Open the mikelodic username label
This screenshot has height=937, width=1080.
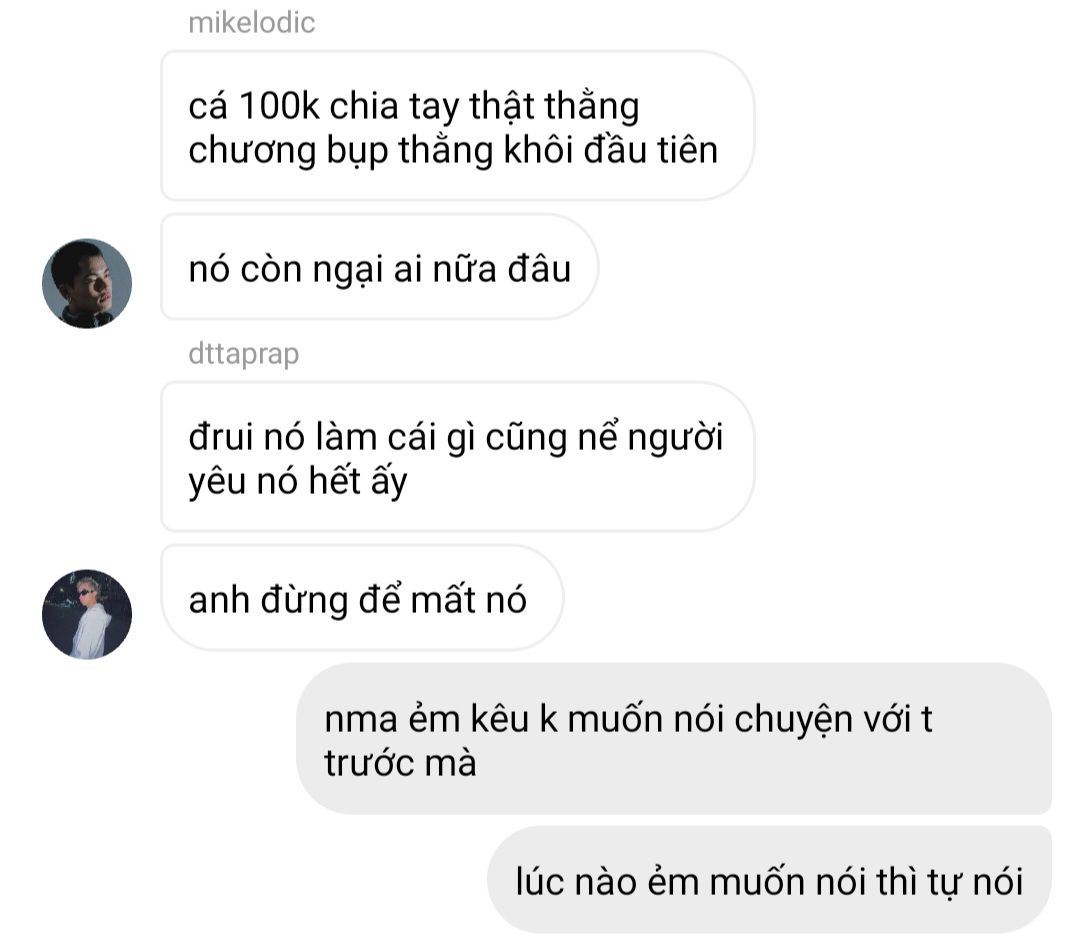[251, 23]
